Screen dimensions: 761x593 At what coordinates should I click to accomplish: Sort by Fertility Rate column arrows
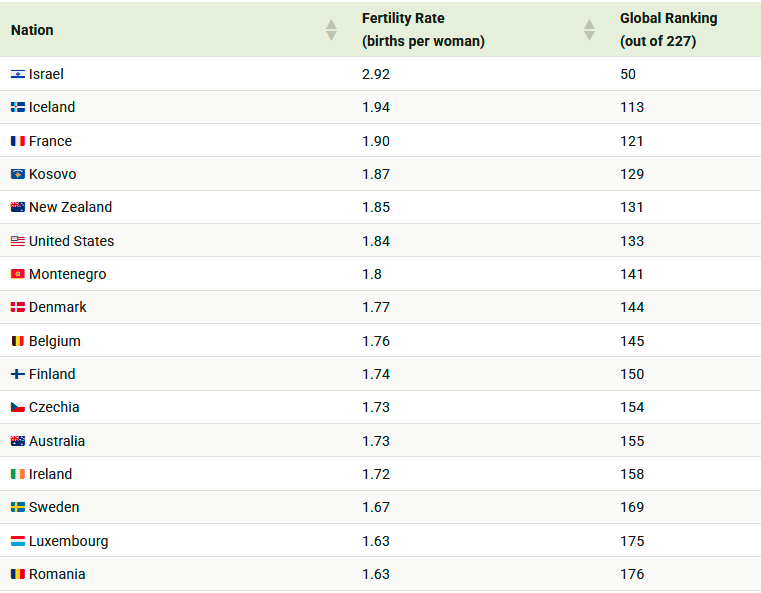pyautogui.click(x=589, y=30)
